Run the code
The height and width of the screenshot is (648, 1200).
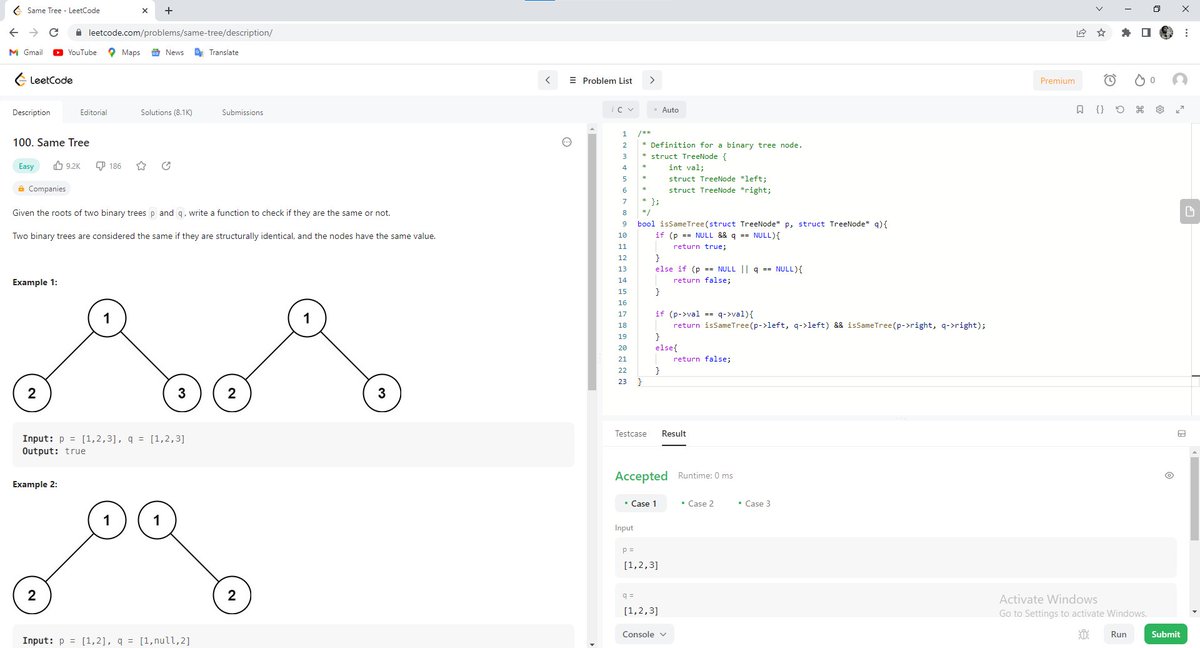1118,634
